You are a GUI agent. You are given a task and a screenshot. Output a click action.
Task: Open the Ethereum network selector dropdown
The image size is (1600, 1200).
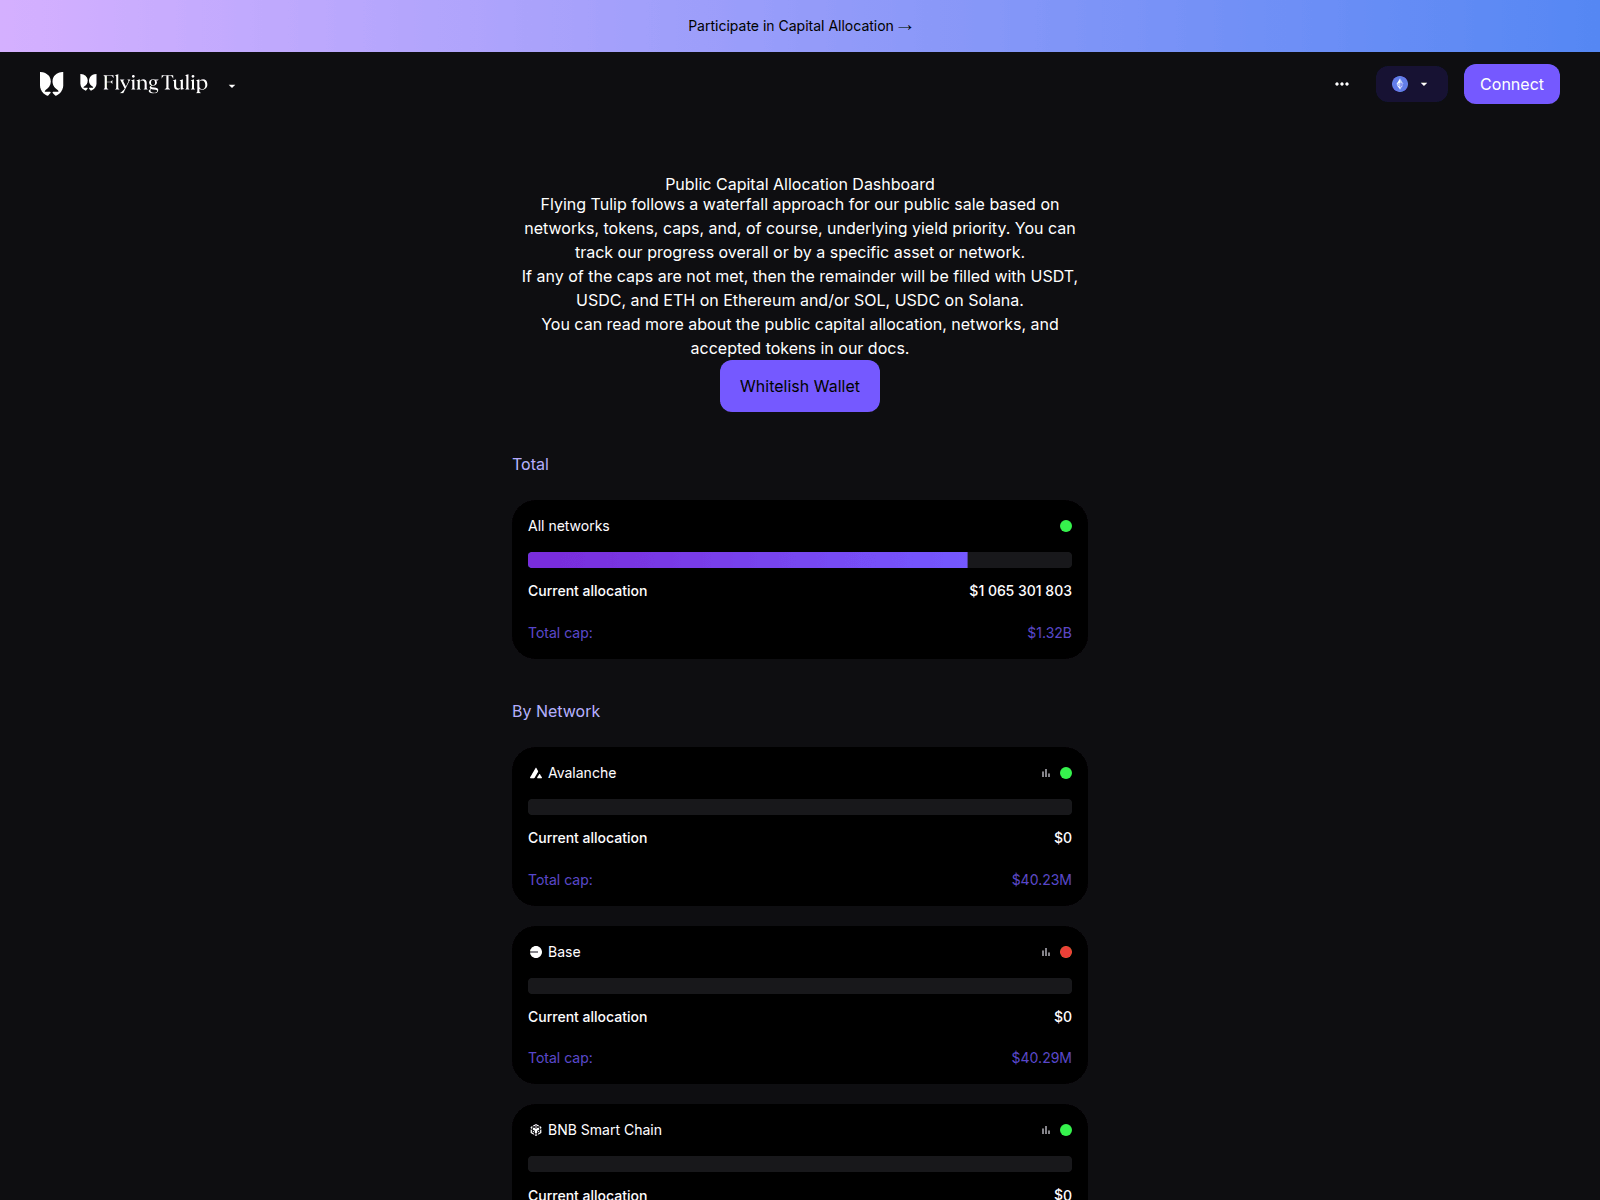click(1411, 84)
